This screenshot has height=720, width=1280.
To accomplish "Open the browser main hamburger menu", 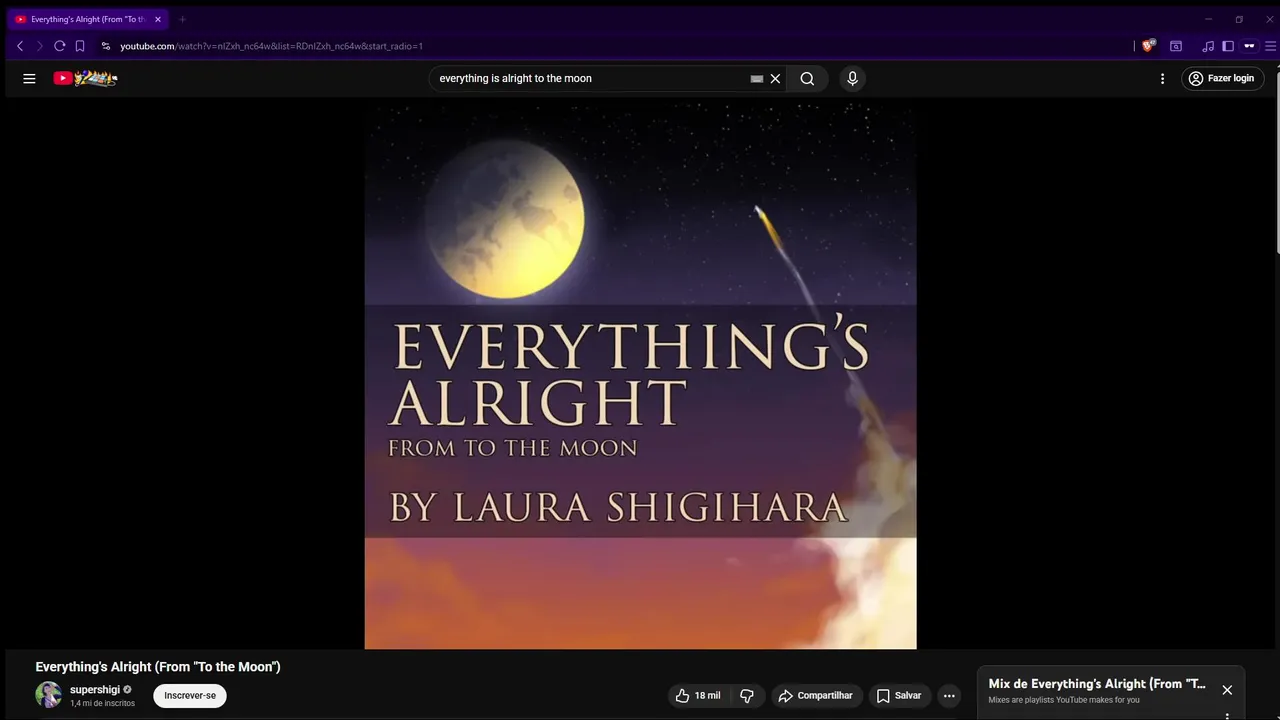I will click(1271, 46).
